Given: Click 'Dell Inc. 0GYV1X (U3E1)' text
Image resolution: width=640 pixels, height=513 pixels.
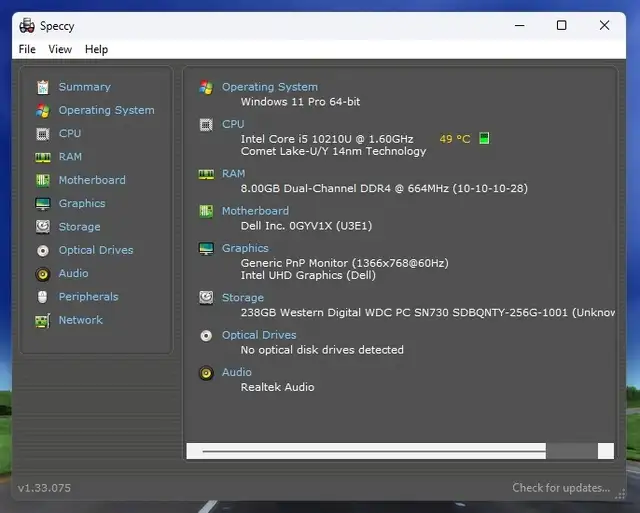Looking at the screenshot, I should pyautogui.click(x=306, y=226).
